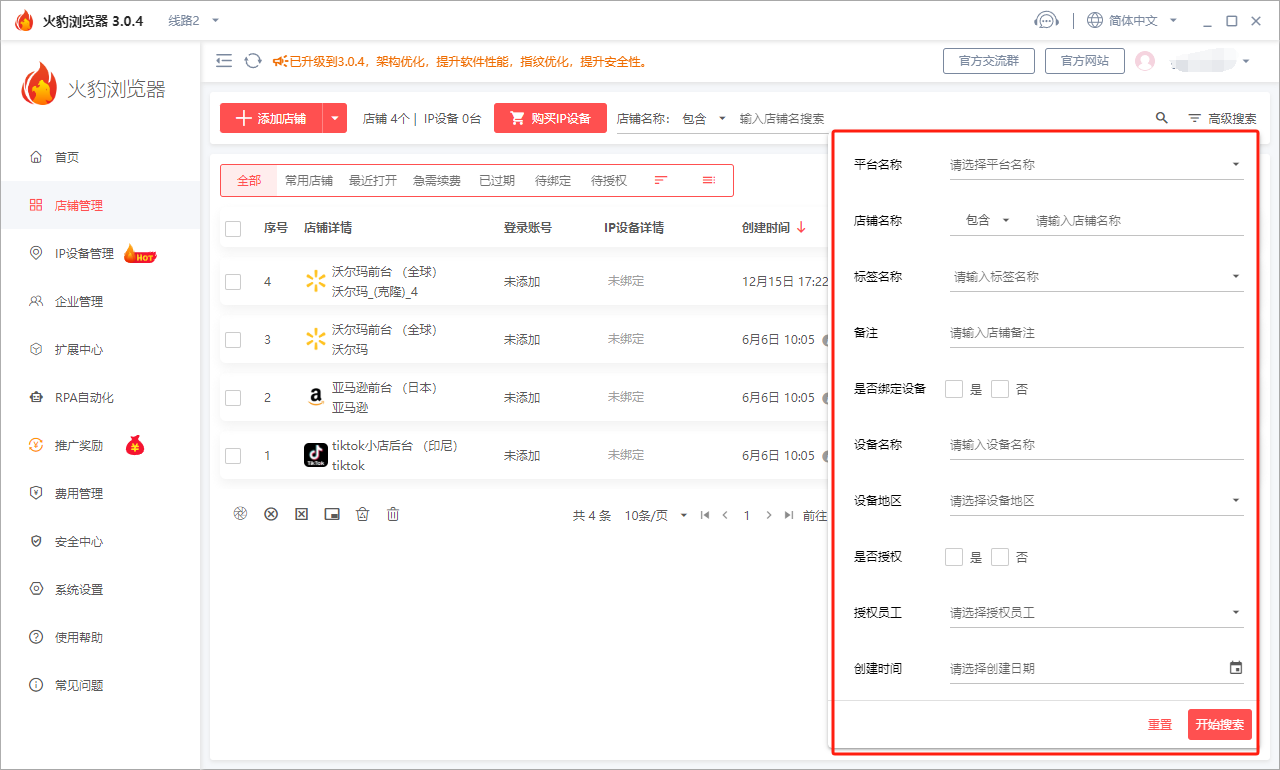
Task: Click the 添加店铺 button
Action: point(272,117)
